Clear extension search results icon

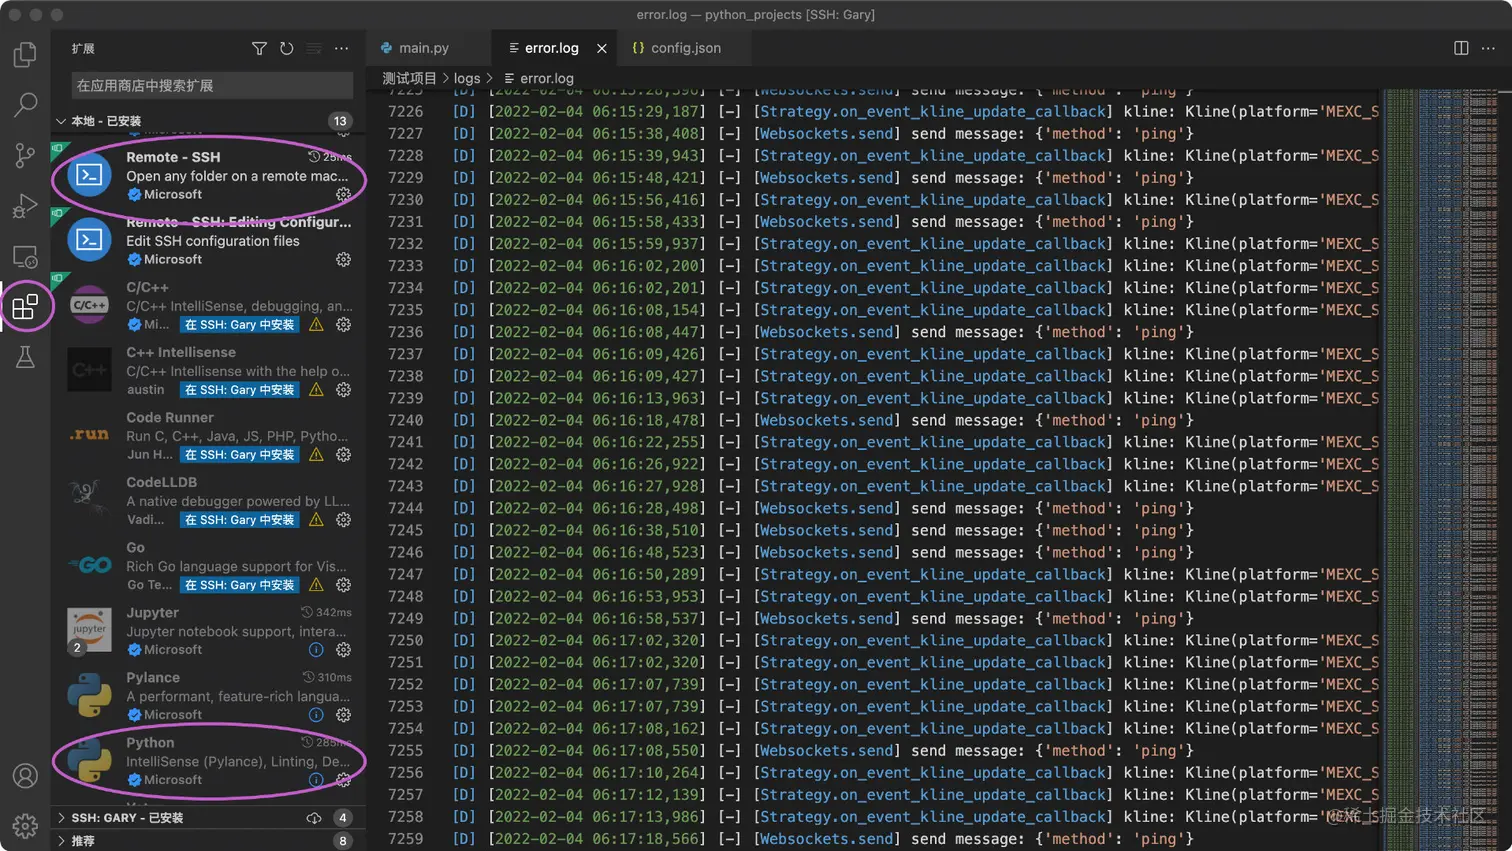(314, 48)
